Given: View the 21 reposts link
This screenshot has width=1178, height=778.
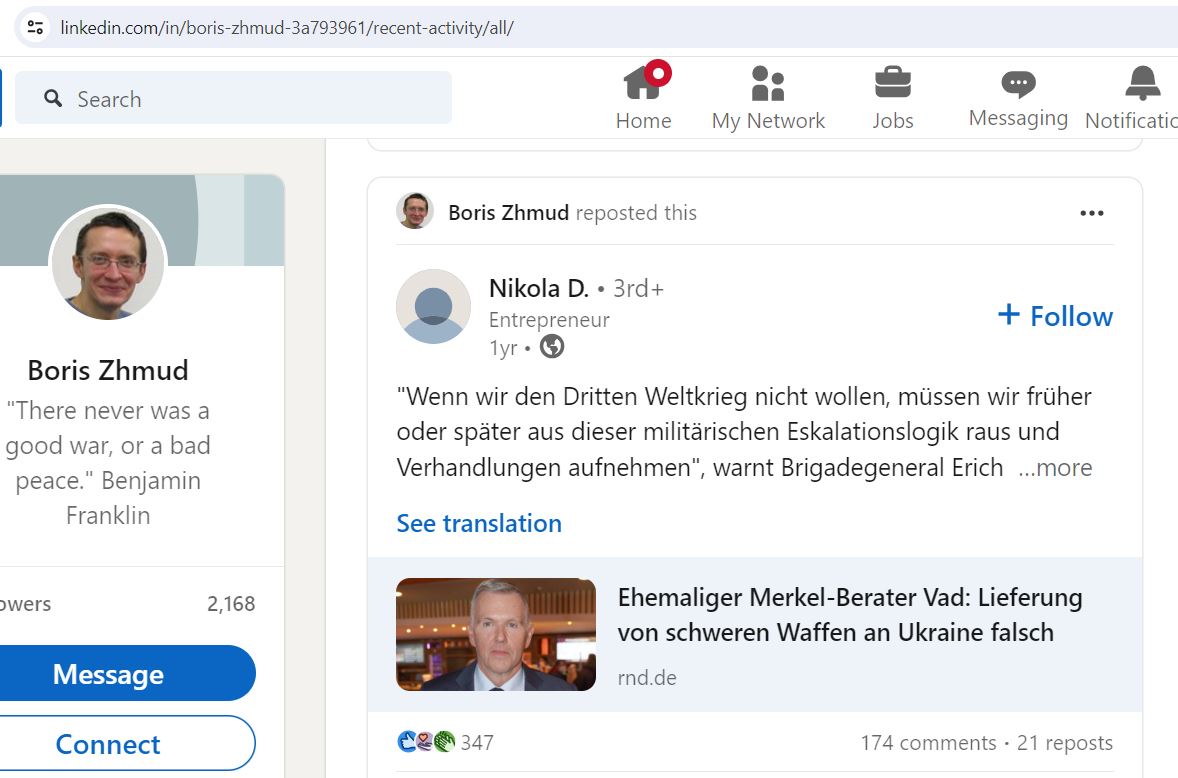Looking at the screenshot, I should coord(1065,743).
